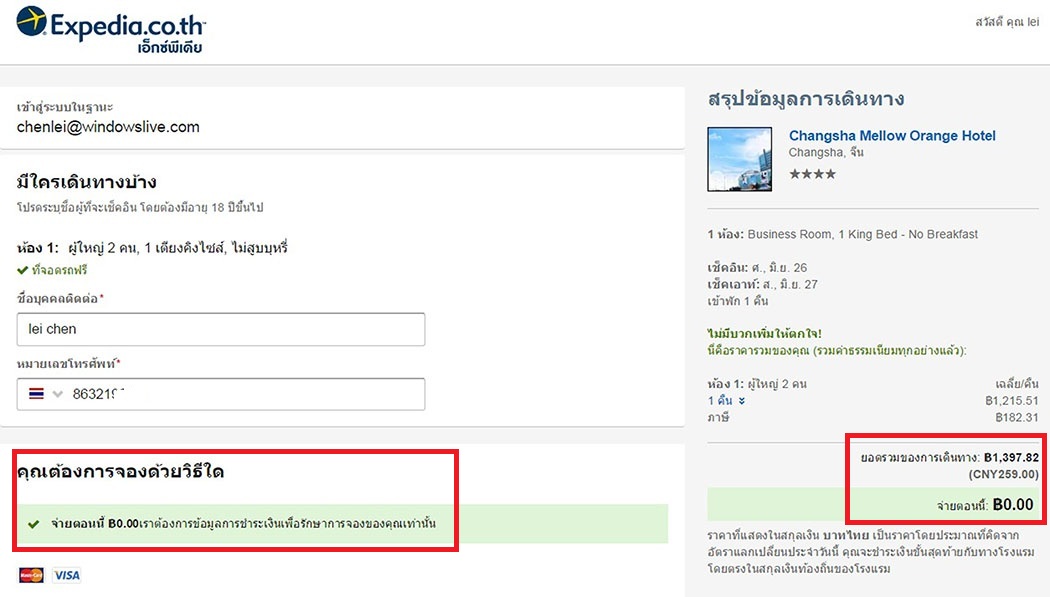Click the 'Changsha, จีน' location text
This screenshot has width=1050, height=597.
tap(826, 153)
